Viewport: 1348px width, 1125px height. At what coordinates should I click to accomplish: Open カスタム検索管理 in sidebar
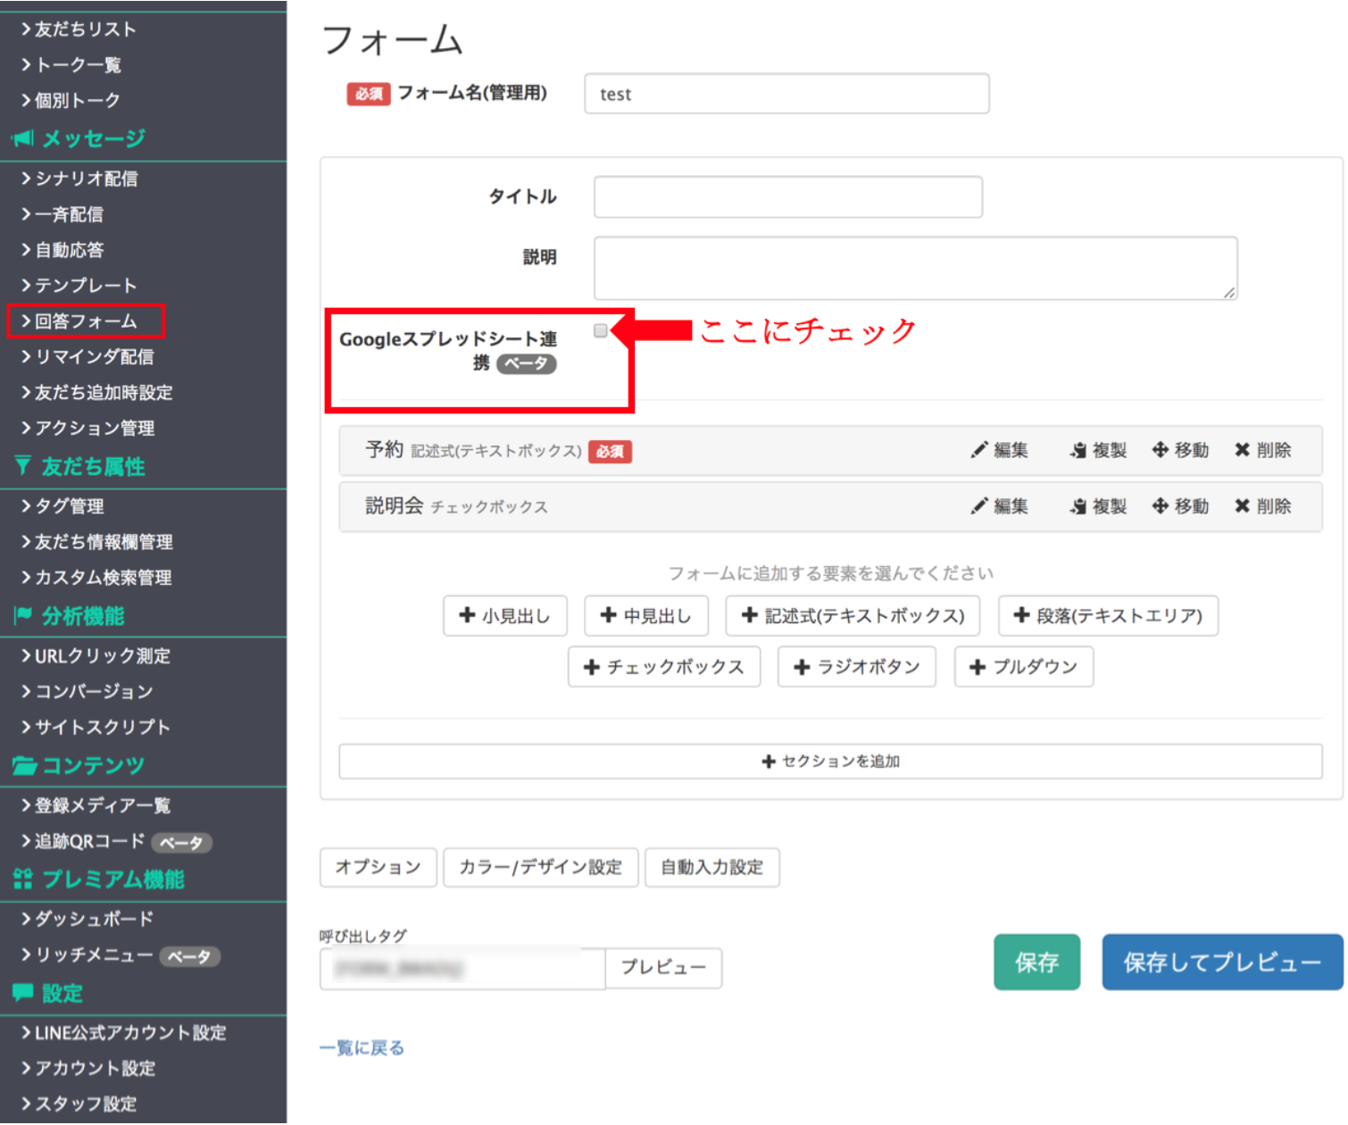click(104, 577)
